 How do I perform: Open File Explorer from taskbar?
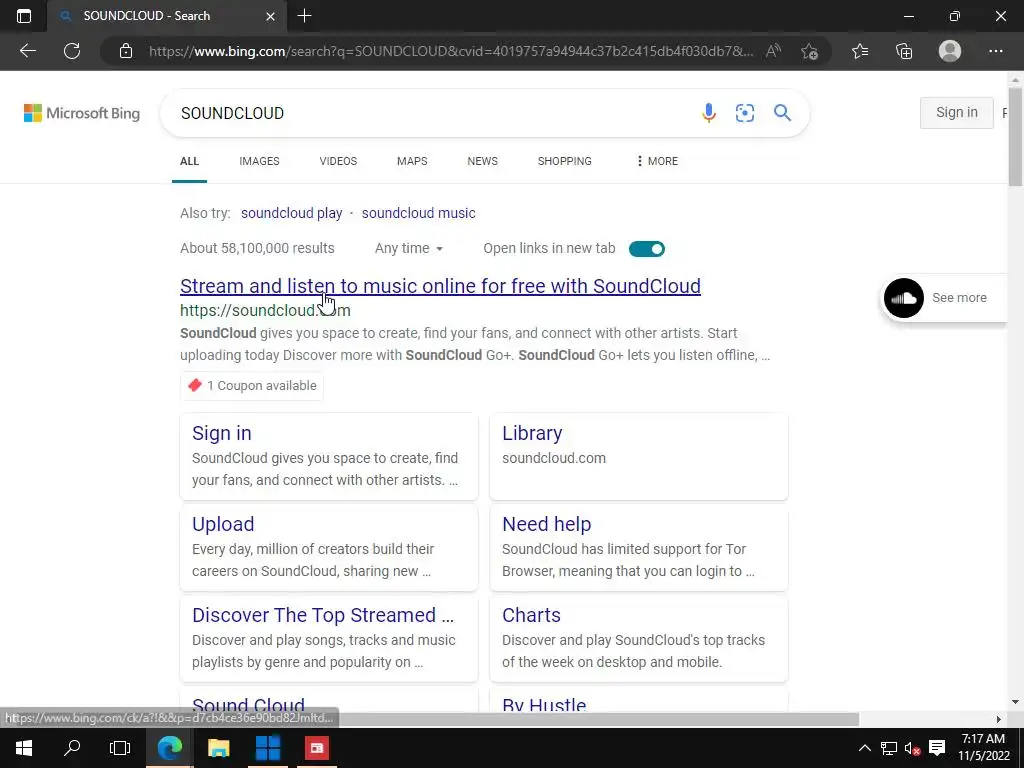click(x=219, y=748)
